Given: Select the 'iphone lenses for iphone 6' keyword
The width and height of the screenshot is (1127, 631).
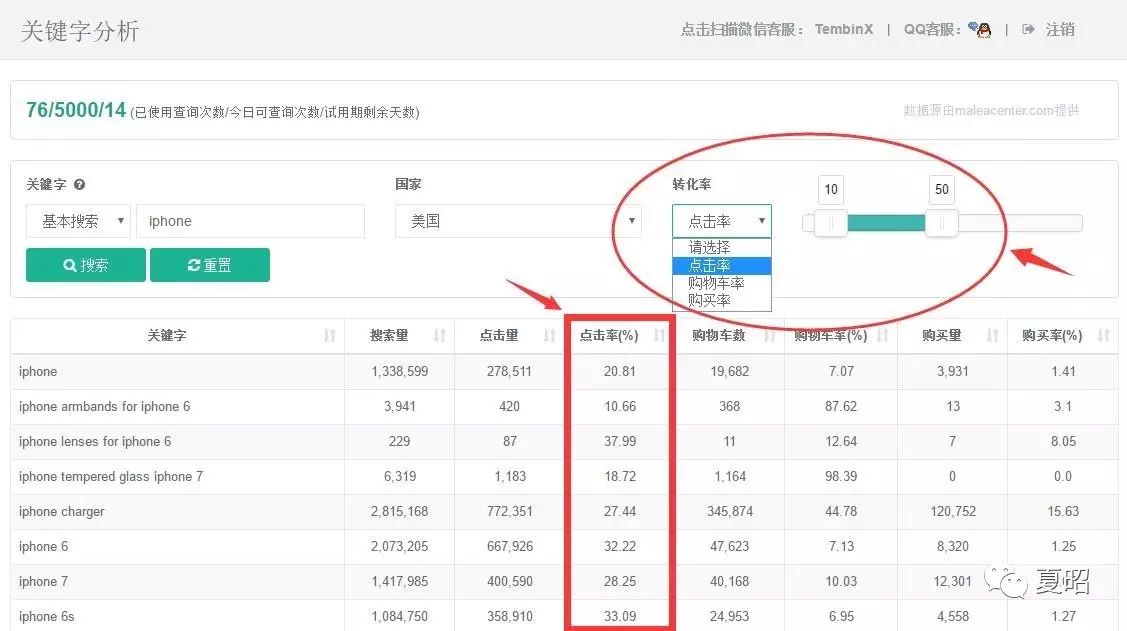Looking at the screenshot, I should coord(95,442).
